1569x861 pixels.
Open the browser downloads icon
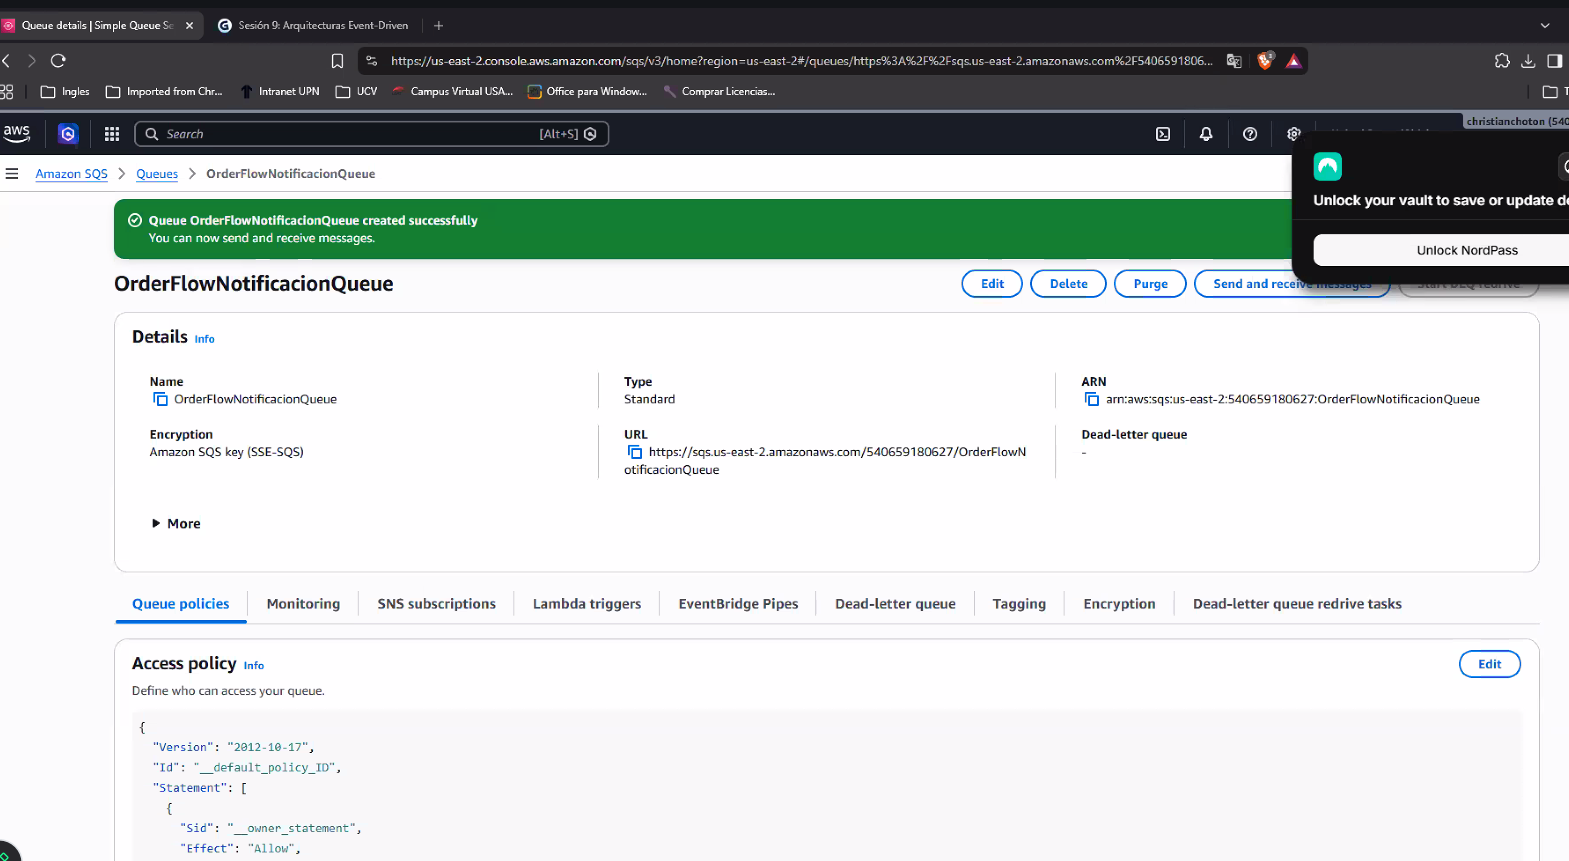[1528, 61]
